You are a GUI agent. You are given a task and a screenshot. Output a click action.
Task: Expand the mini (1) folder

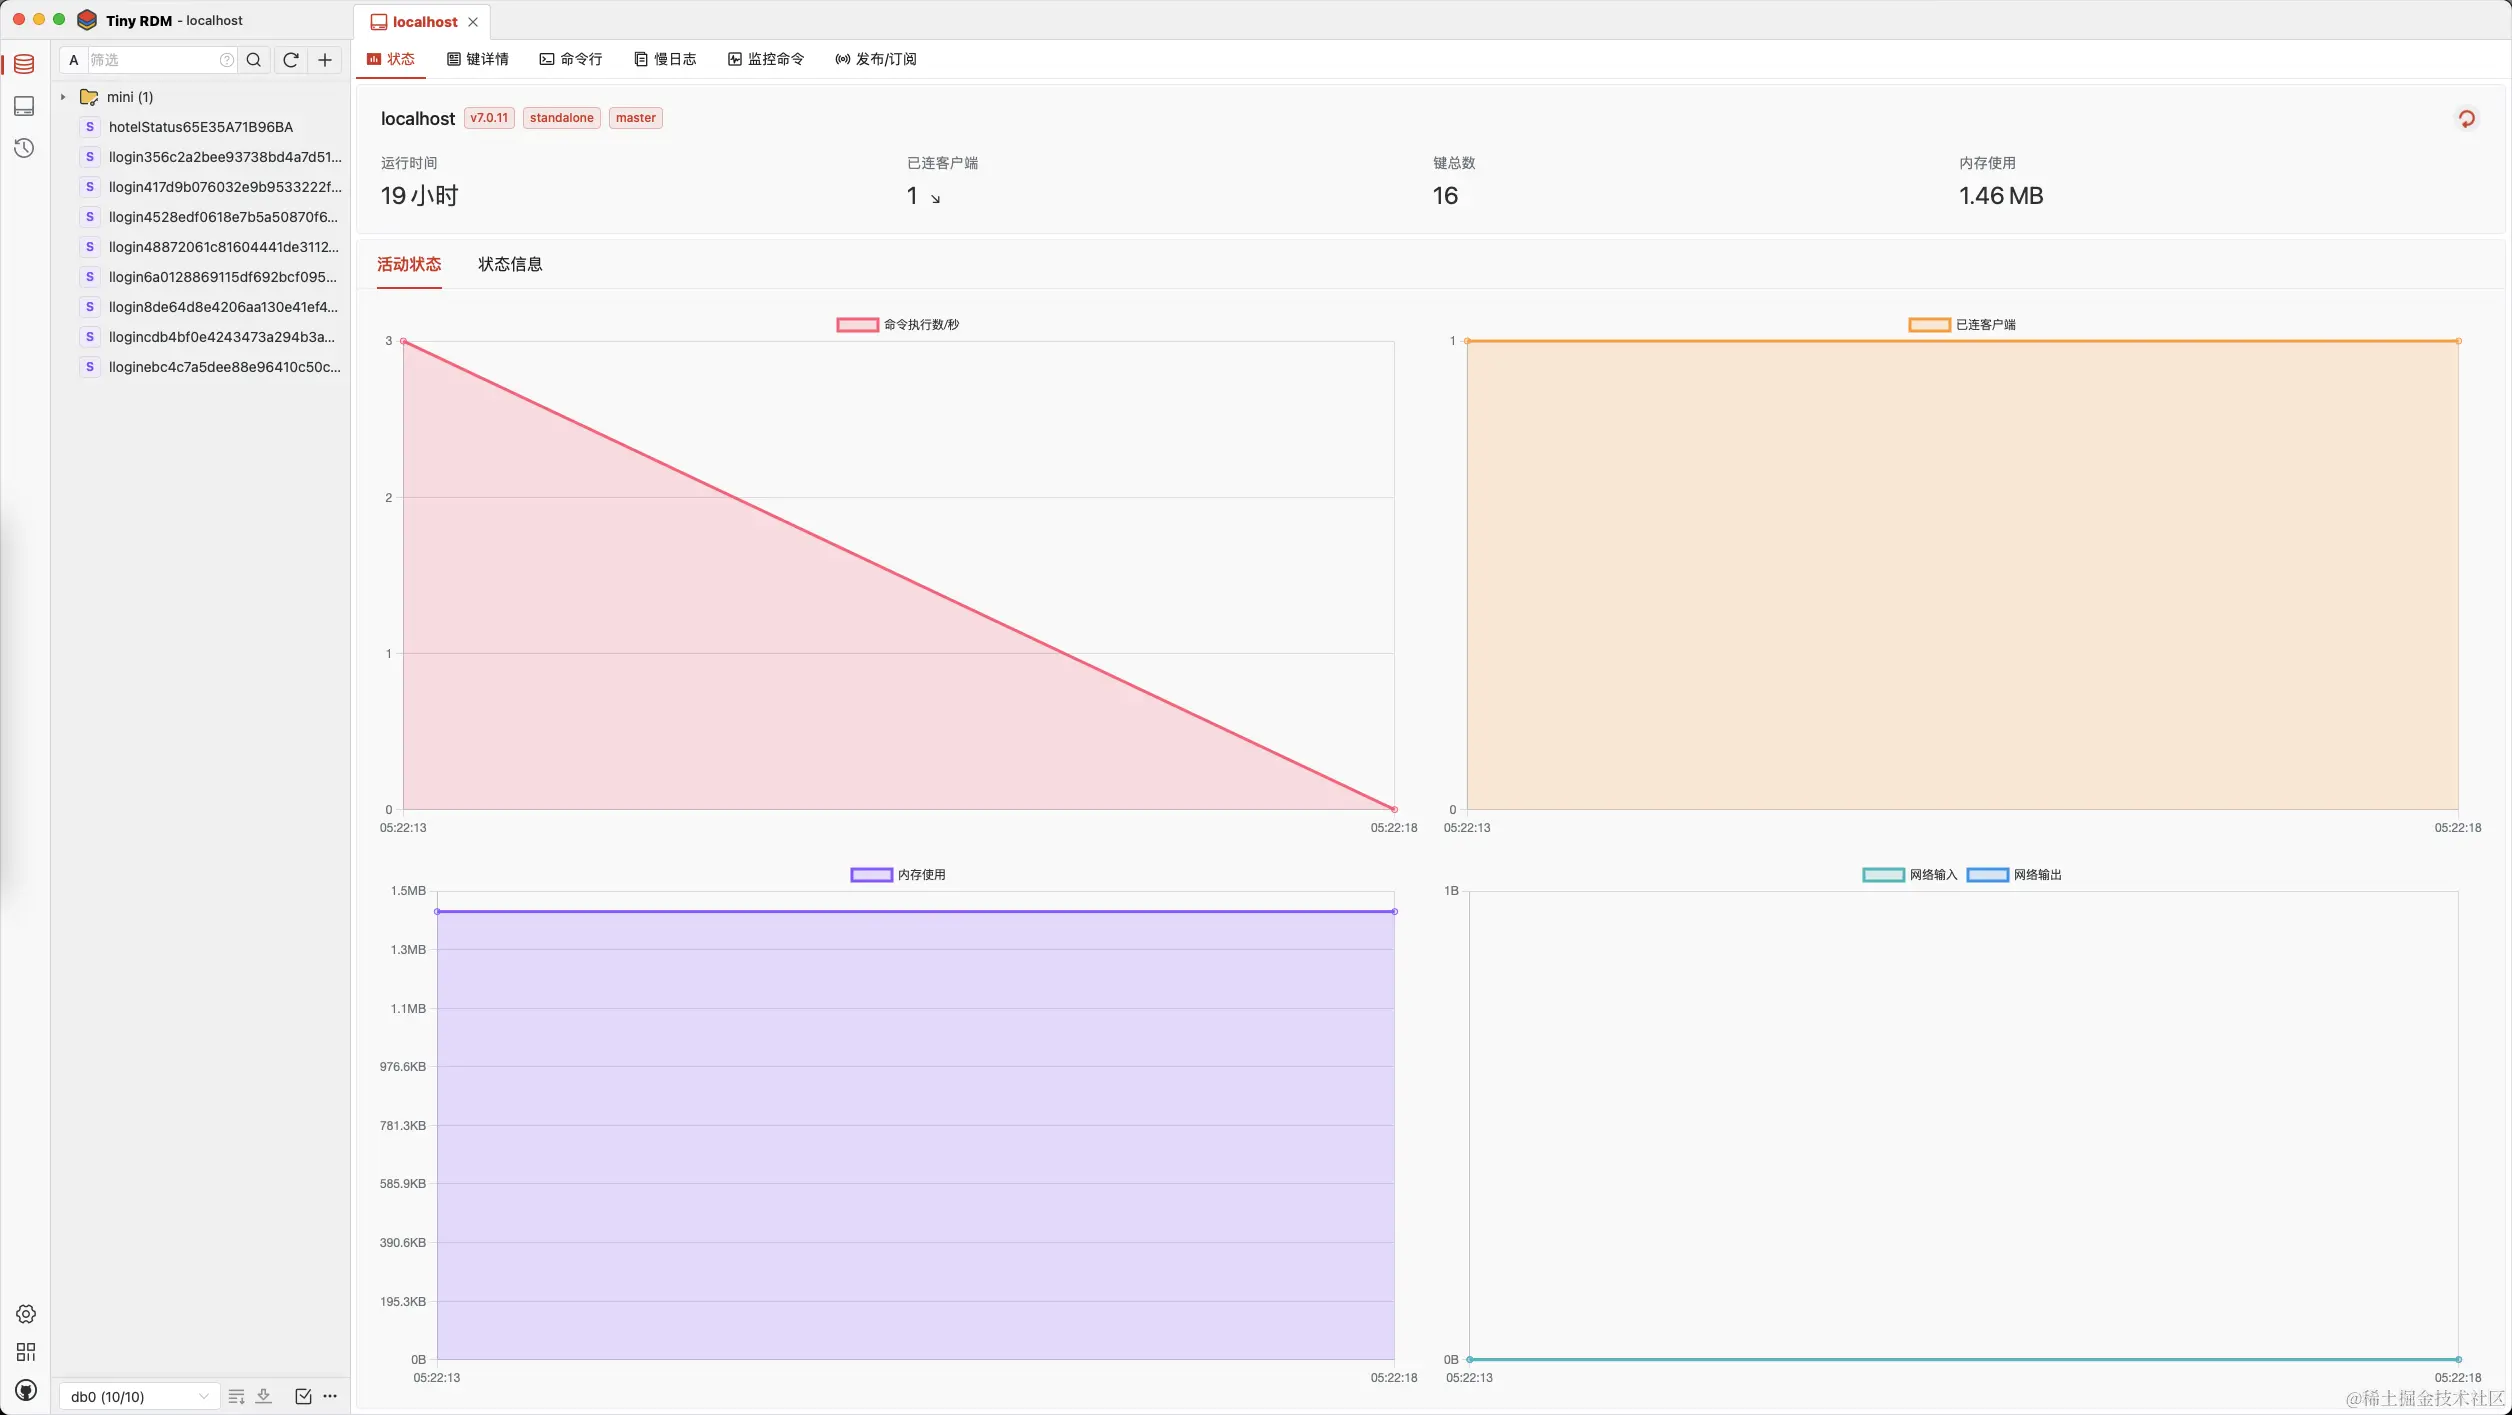point(63,97)
